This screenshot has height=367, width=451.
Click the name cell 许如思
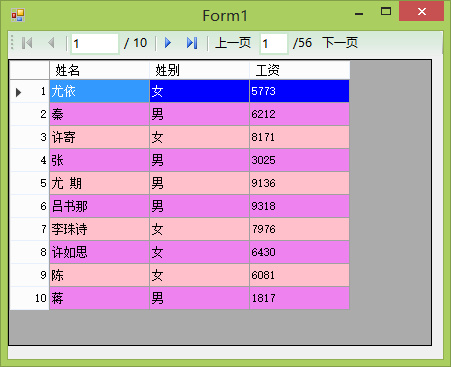tap(99, 252)
